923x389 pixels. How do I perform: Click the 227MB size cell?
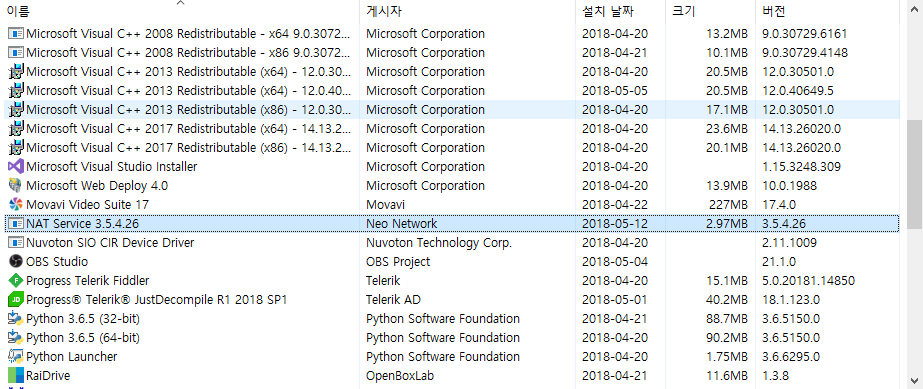(x=729, y=204)
